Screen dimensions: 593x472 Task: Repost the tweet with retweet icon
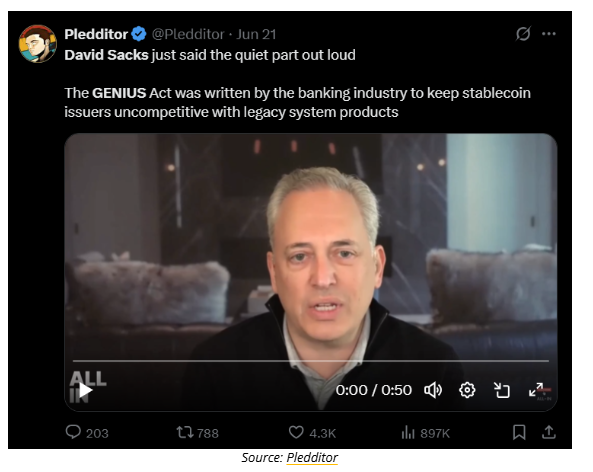185,432
